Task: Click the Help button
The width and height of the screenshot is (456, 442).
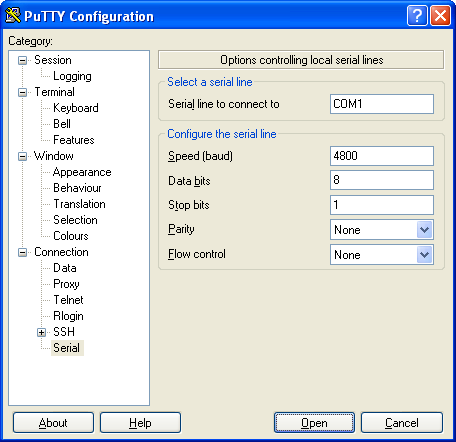Action: tap(140, 423)
